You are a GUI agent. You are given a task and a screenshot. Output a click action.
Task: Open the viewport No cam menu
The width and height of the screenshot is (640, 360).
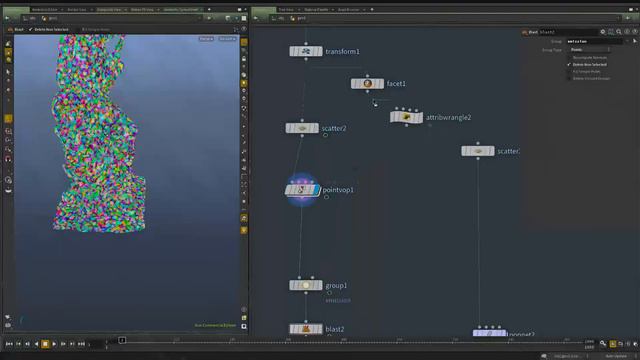(227, 39)
